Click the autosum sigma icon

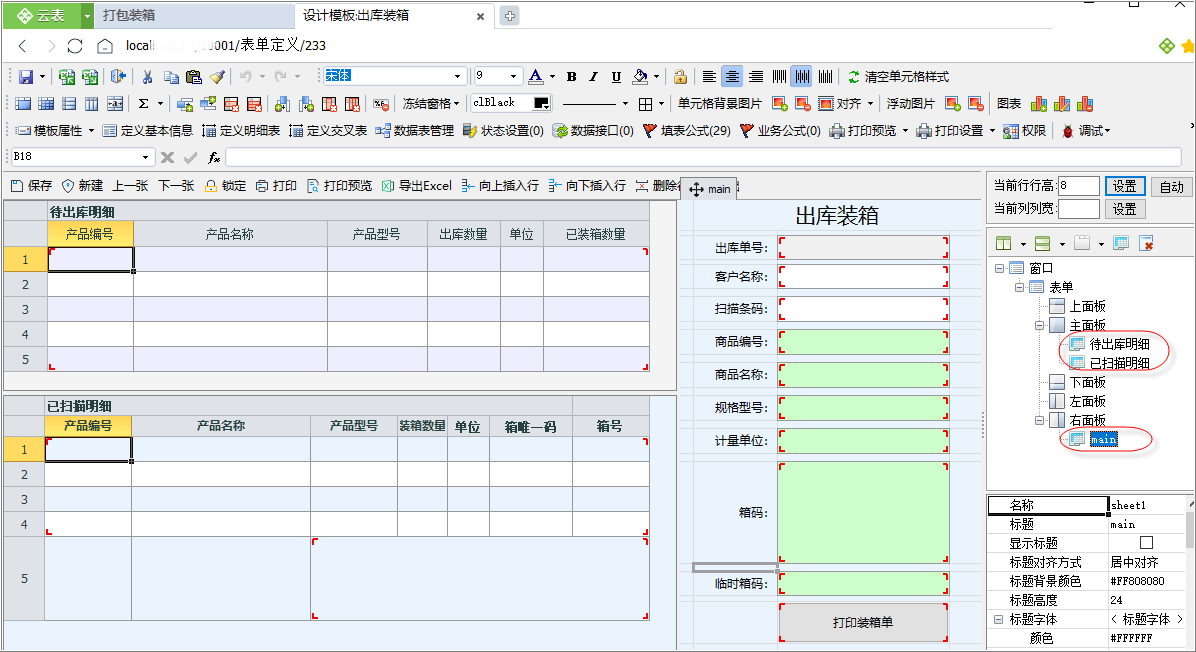143,103
